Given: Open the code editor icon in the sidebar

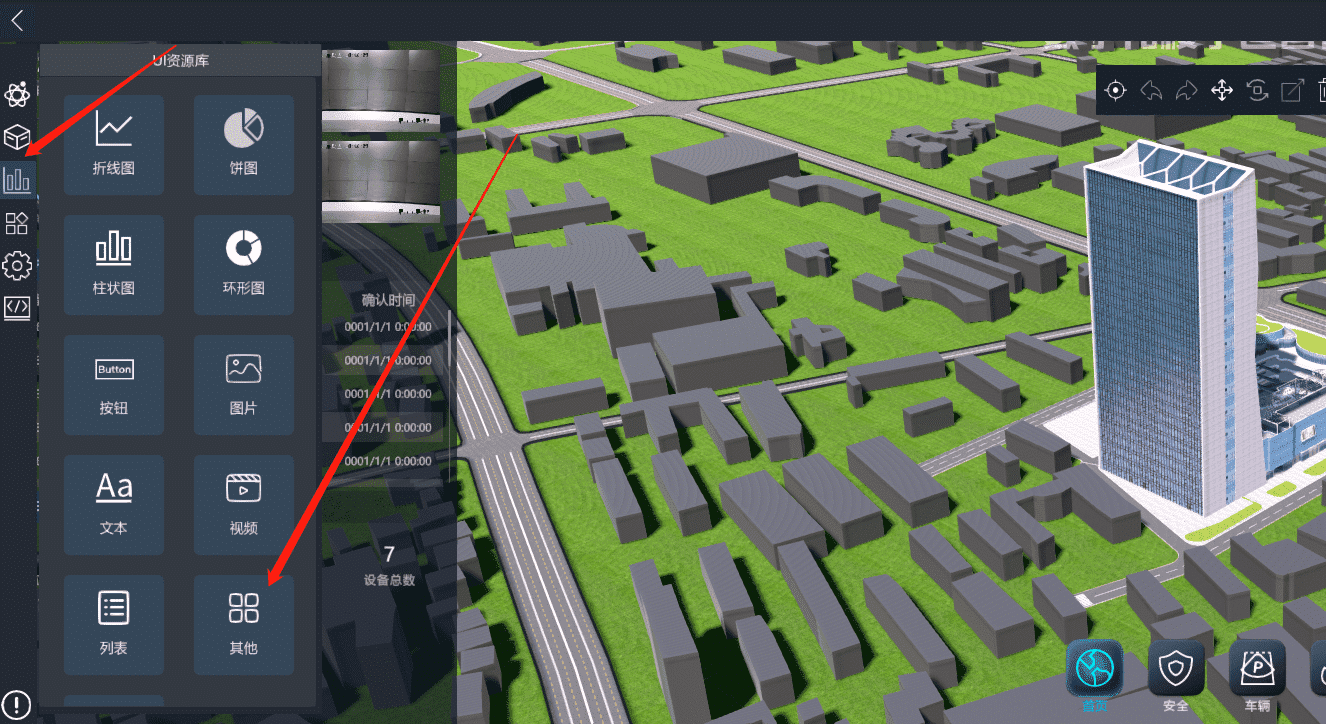Looking at the screenshot, I should tap(17, 308).
